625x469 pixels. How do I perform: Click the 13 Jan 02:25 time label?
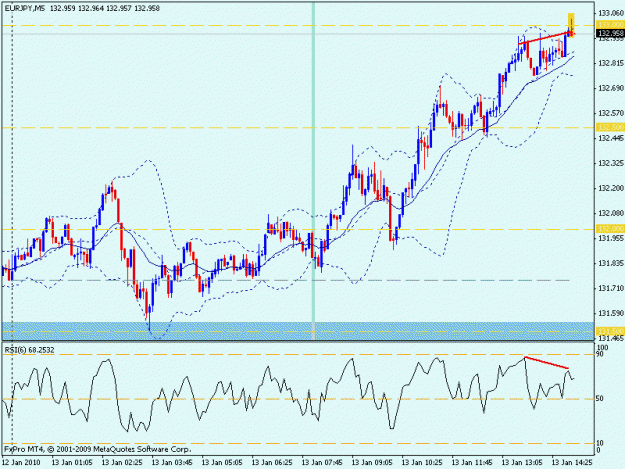[122, 462]
